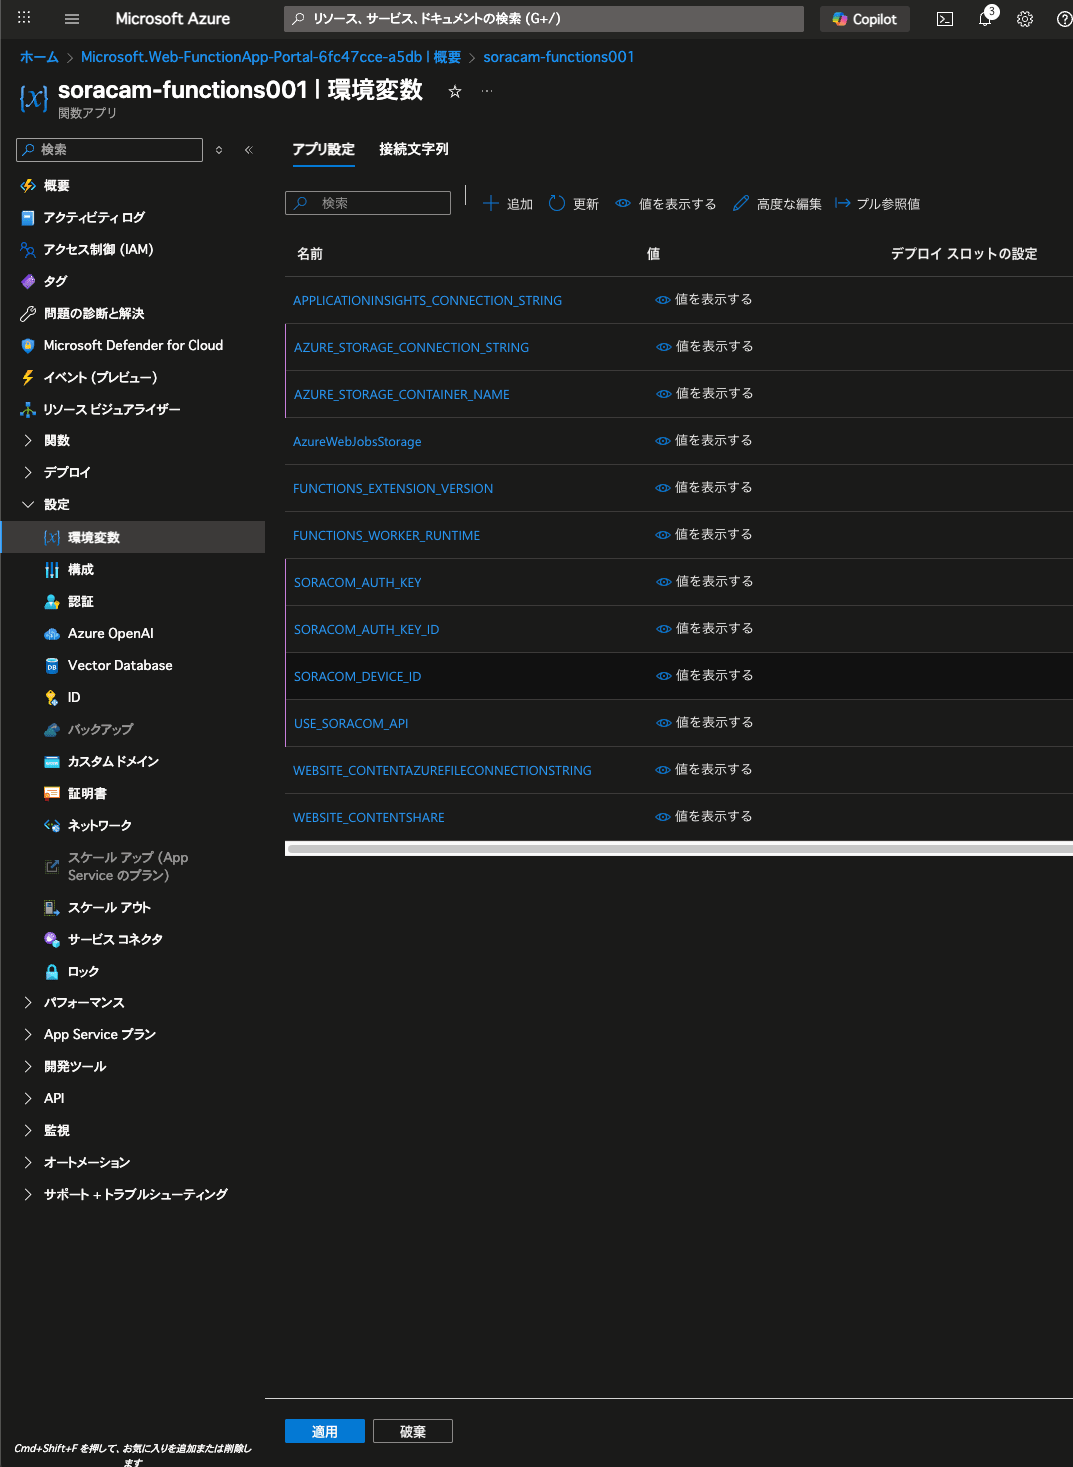
Task: Open イベント (プレビュー)
Action: [100, 378]
